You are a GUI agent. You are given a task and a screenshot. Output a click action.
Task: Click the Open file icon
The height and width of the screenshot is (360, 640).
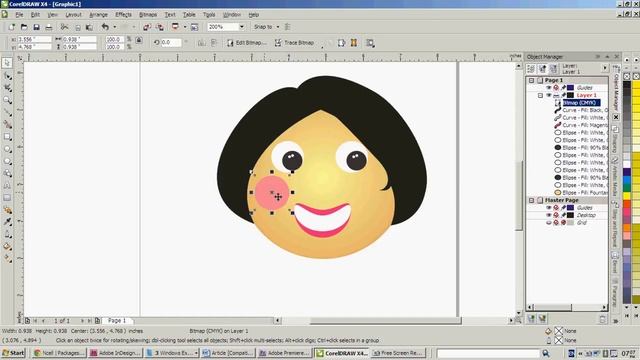(24, 27)
